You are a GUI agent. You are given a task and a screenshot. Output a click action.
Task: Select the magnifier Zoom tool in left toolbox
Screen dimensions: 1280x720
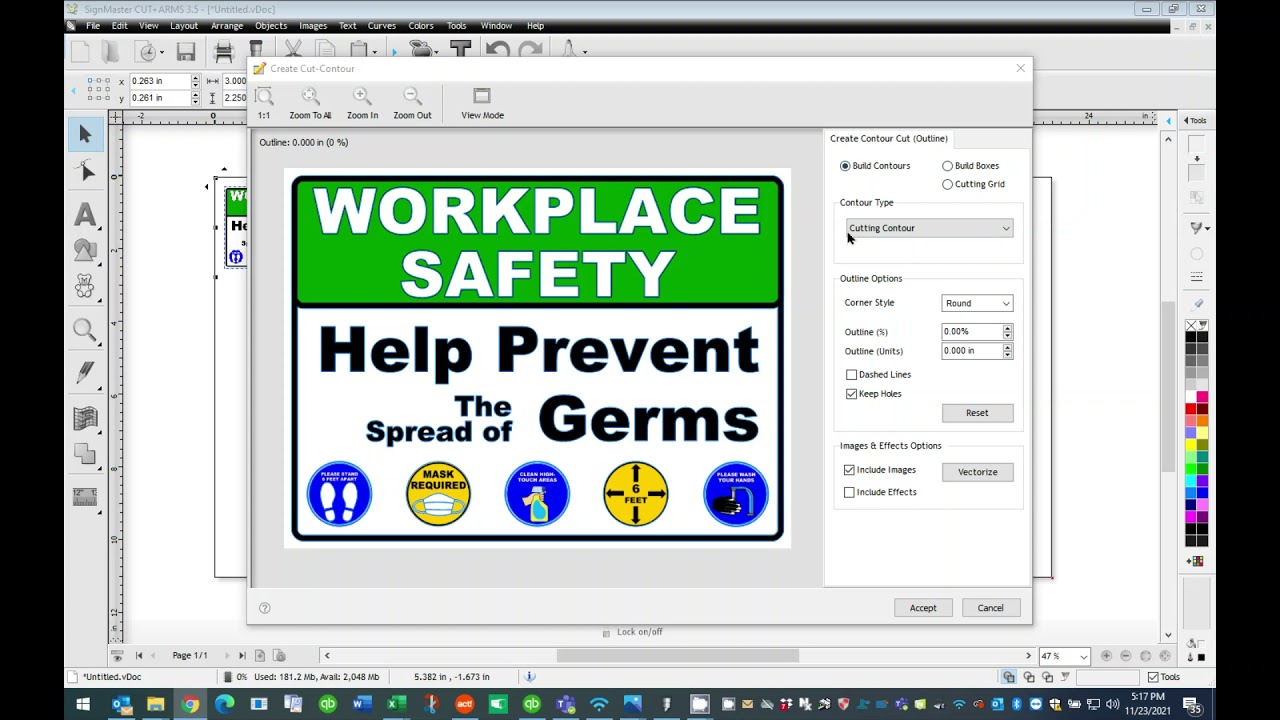pyautogui.click(x=85, y=330)
